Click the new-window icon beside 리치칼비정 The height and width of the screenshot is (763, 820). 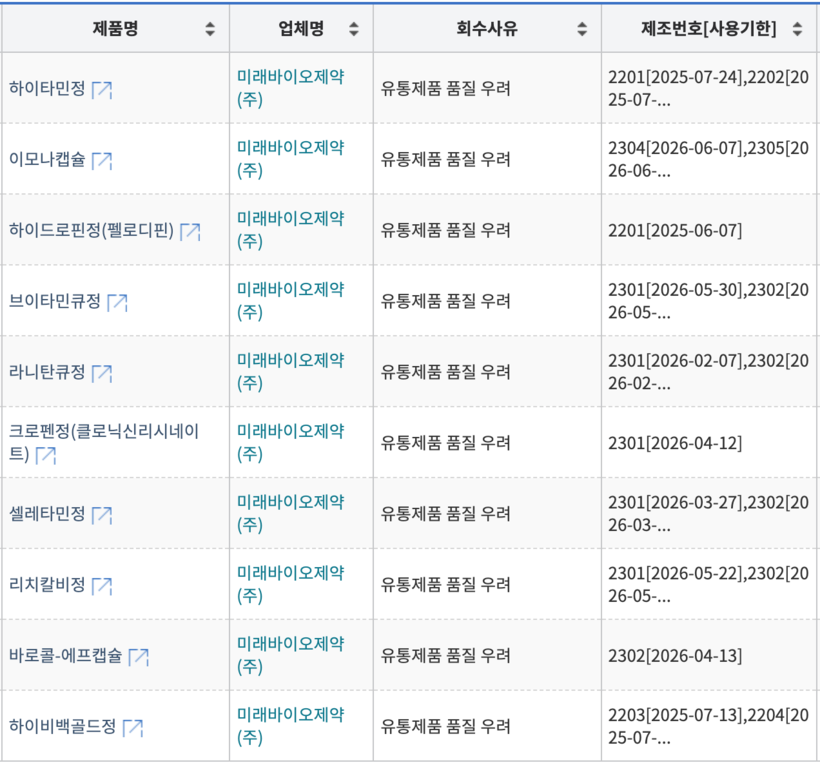pyautogui.click(x=101, y=586)
